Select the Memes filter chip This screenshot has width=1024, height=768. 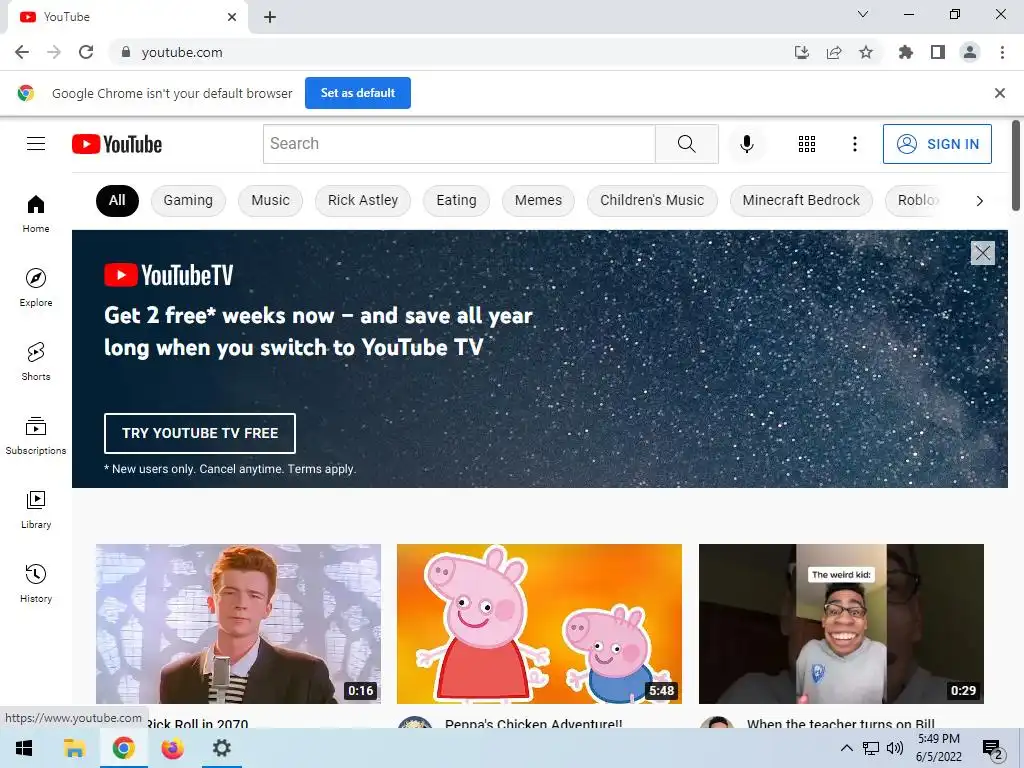click(x=538, y=200)
